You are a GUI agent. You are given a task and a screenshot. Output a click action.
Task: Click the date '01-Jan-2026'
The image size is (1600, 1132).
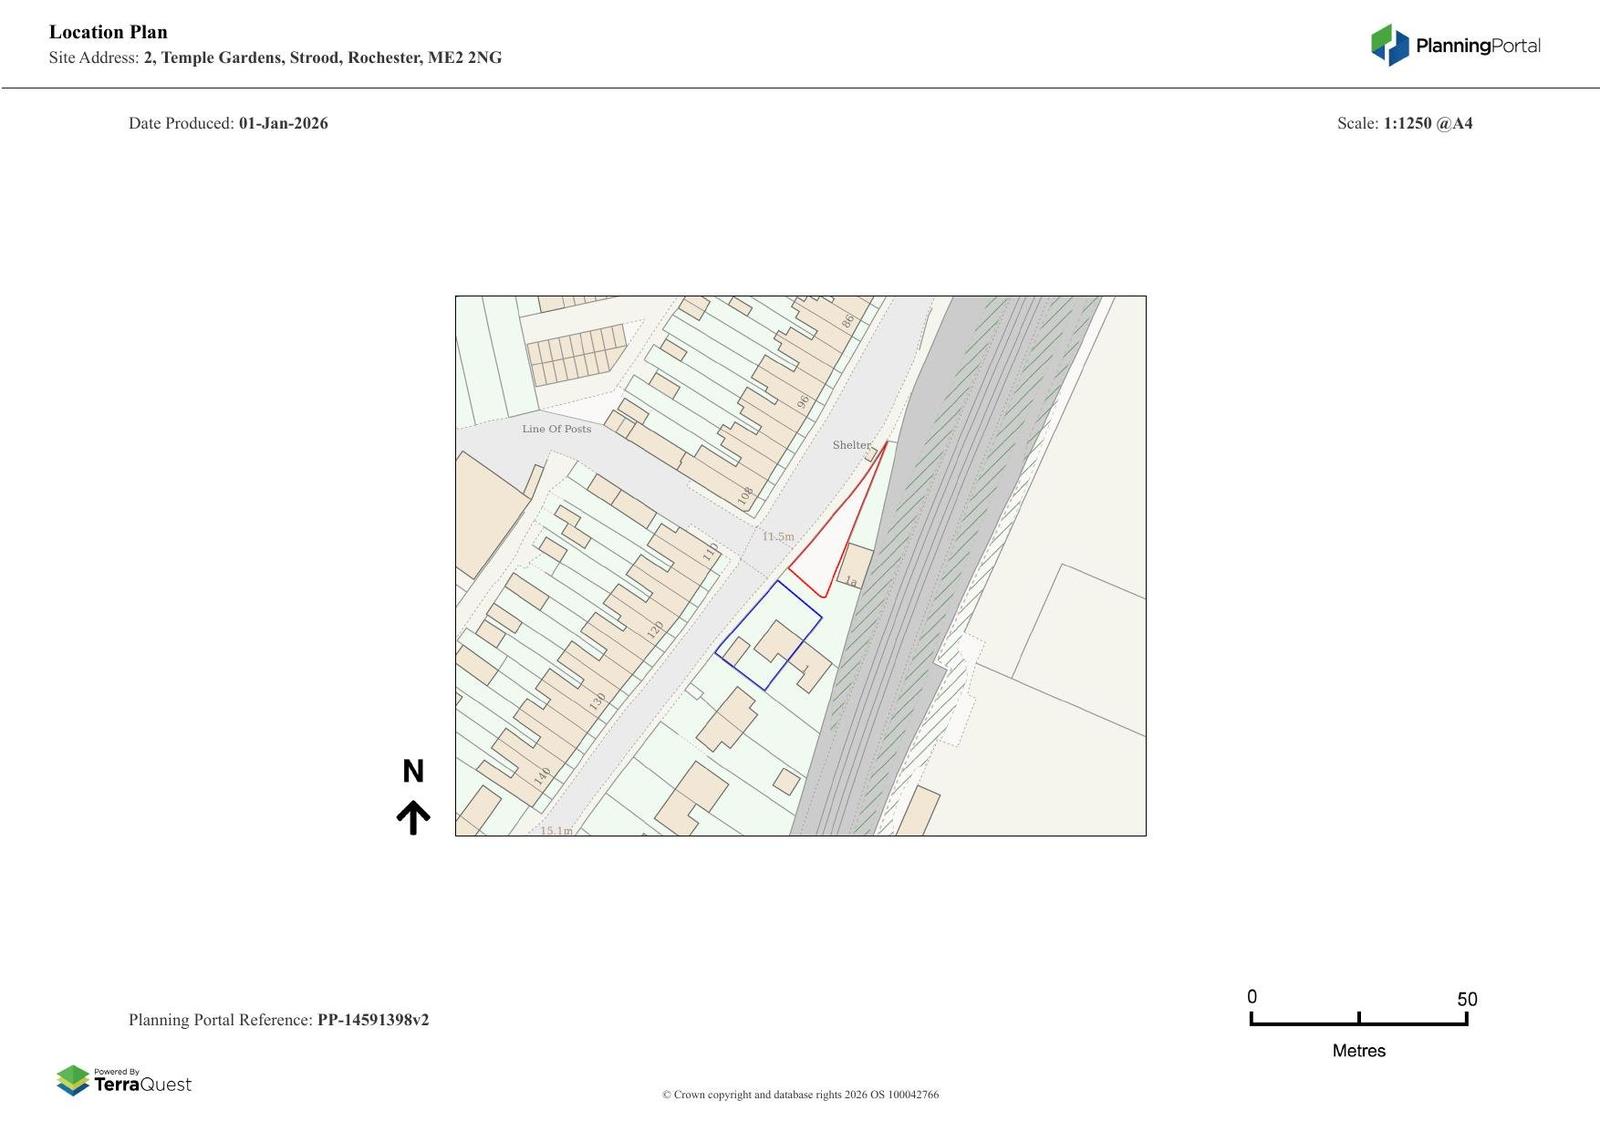coord(283,124)
